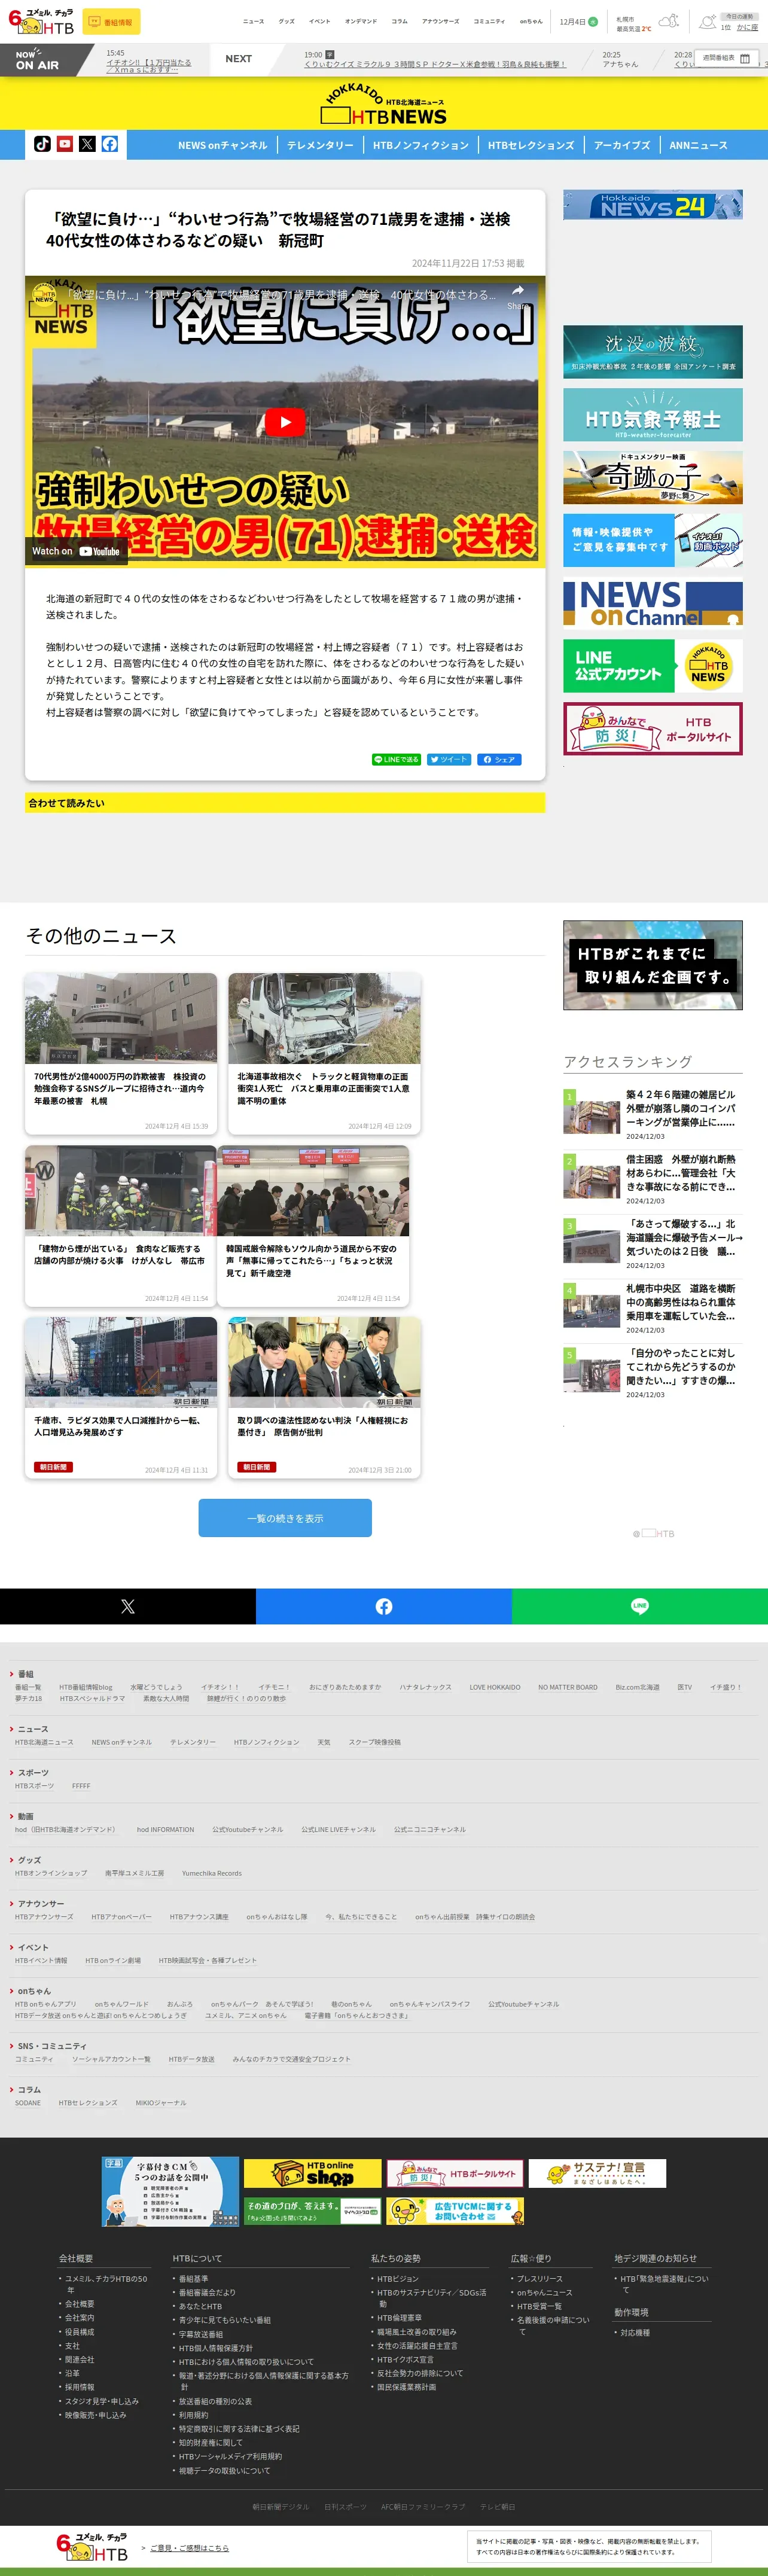This screenshot has width=768, height=2576.
Task: Open HTB's TikTok page icon
Action: (x=42, y=144)
